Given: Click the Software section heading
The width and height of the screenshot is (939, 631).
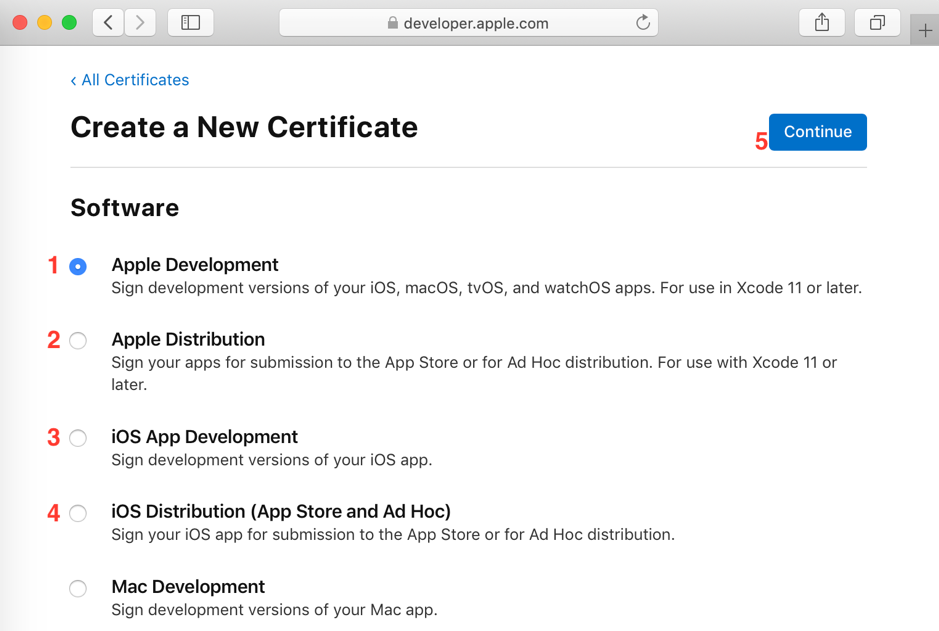Looking at the screenshot, I should [125, 208].
